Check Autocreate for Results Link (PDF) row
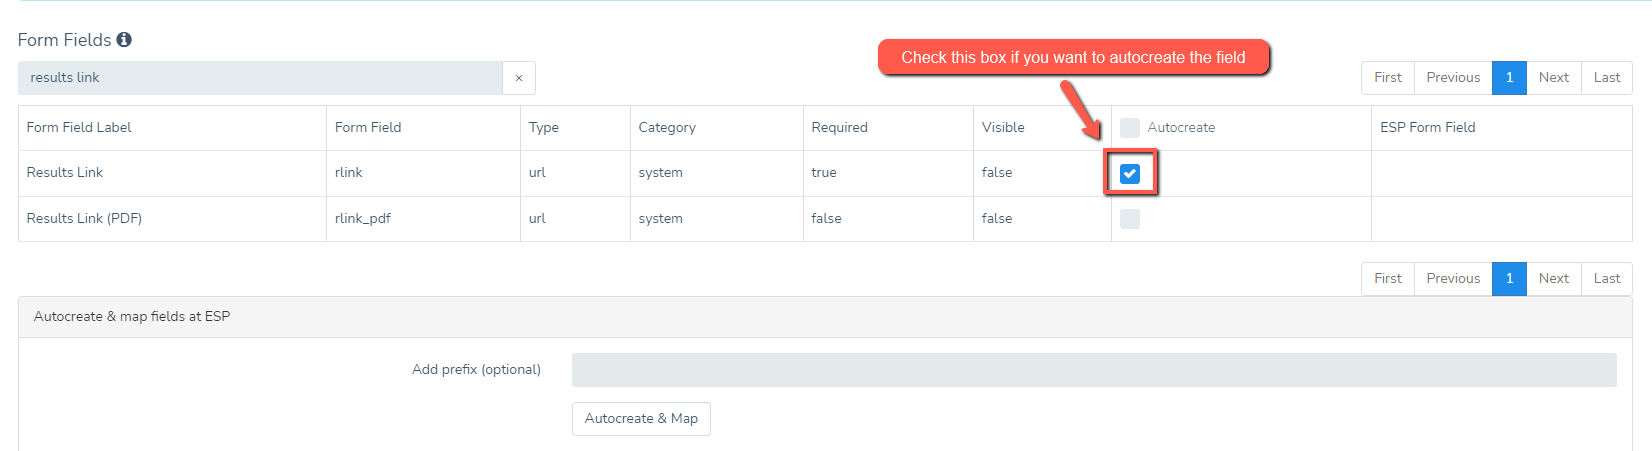The width and height of the screenshot is (1652, 451). (1130, 219)
